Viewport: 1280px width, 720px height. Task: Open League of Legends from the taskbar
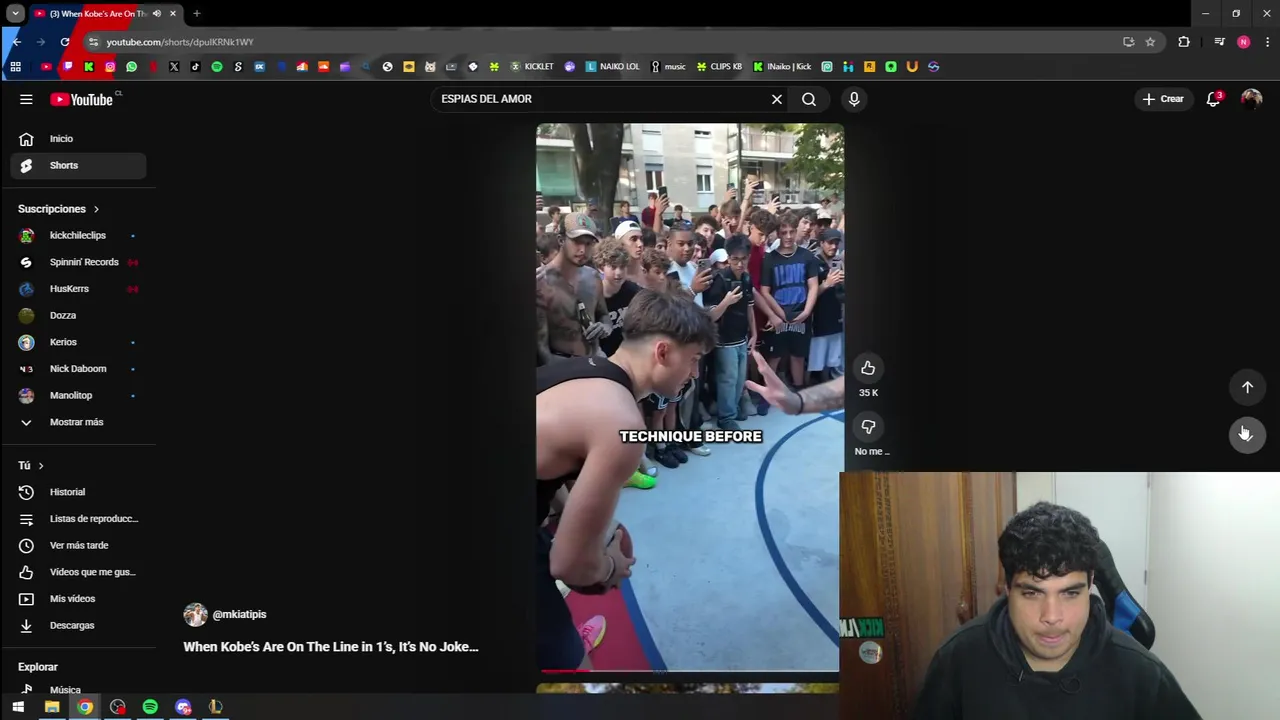(x=215, y=707)
